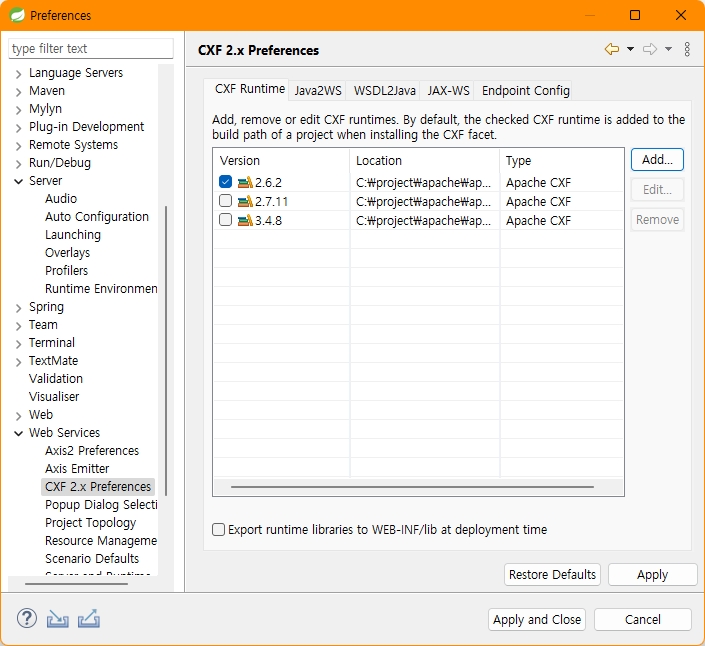Image resolution: width=705 pixels, height=646 pixels.
Task: Collapse the Web Services tree node
Action: click(x=18, y=433)
